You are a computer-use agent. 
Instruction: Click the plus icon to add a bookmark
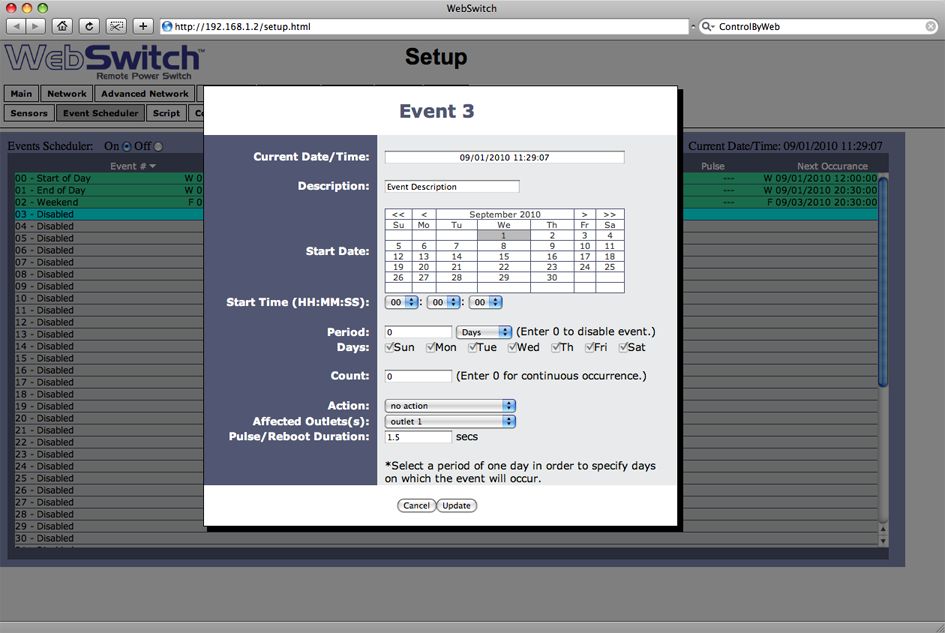(x=141, y=26)
